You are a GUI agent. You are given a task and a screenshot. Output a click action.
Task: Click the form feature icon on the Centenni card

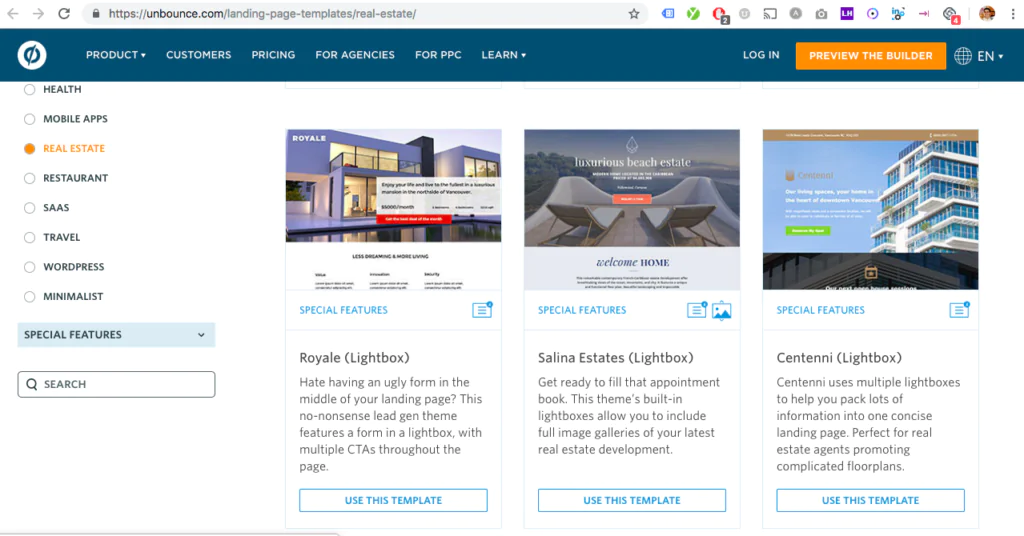959,309
